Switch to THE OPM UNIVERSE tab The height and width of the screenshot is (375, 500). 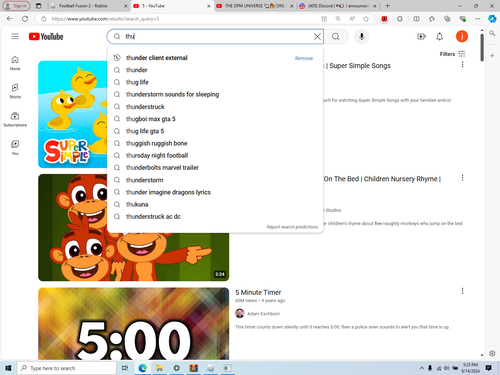(255, 6)
